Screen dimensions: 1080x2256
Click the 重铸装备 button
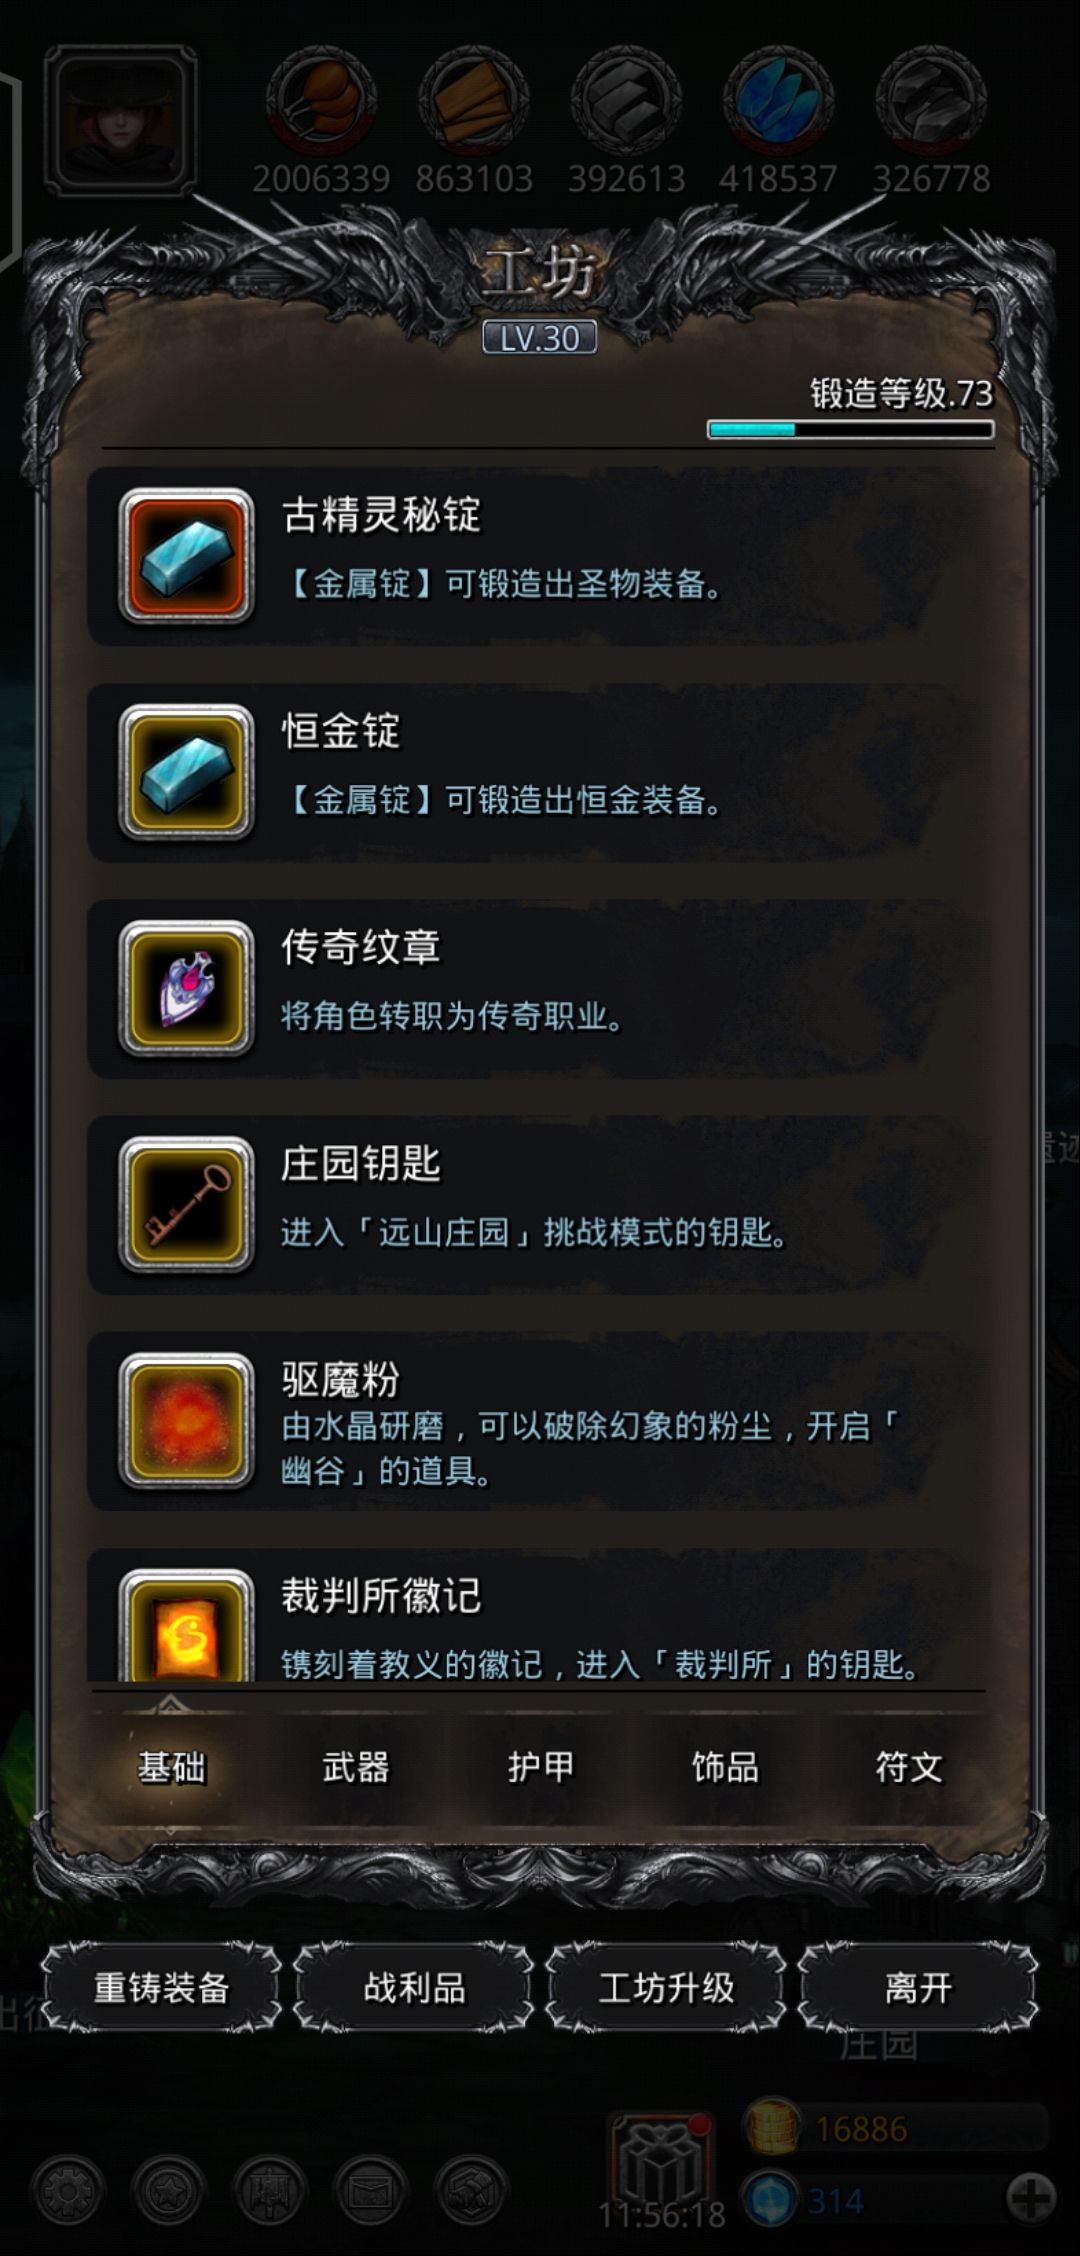click(x=161, y=1988)
